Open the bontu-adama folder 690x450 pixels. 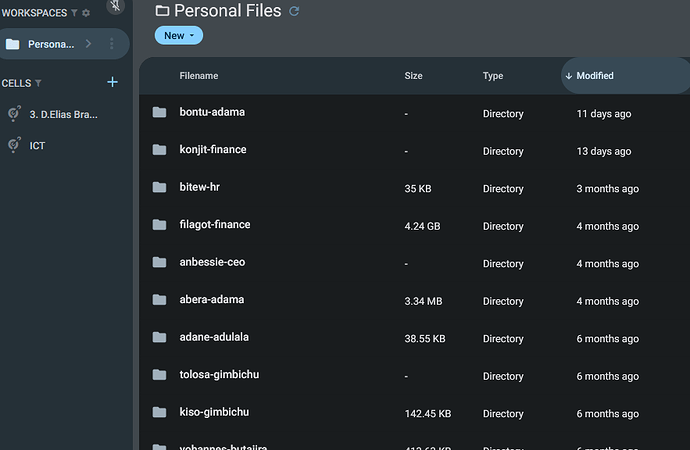click(x=212, y=112)
